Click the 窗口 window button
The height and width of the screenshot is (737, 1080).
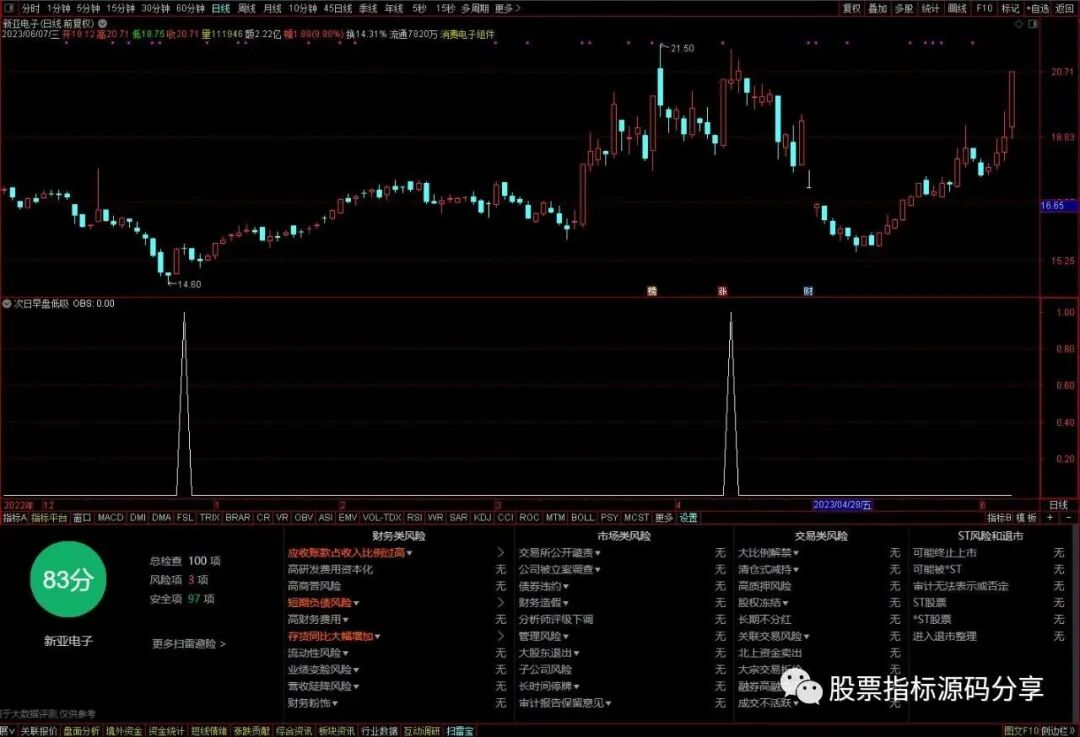(82, 517)
